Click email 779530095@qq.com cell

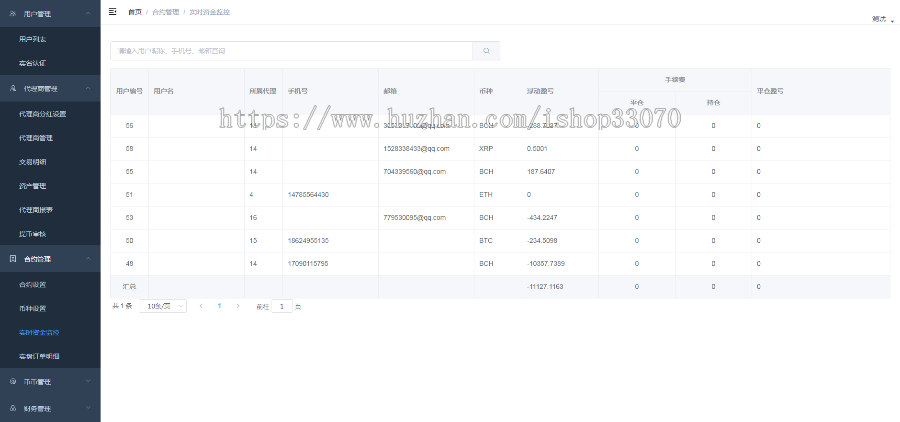pos(414,218)
